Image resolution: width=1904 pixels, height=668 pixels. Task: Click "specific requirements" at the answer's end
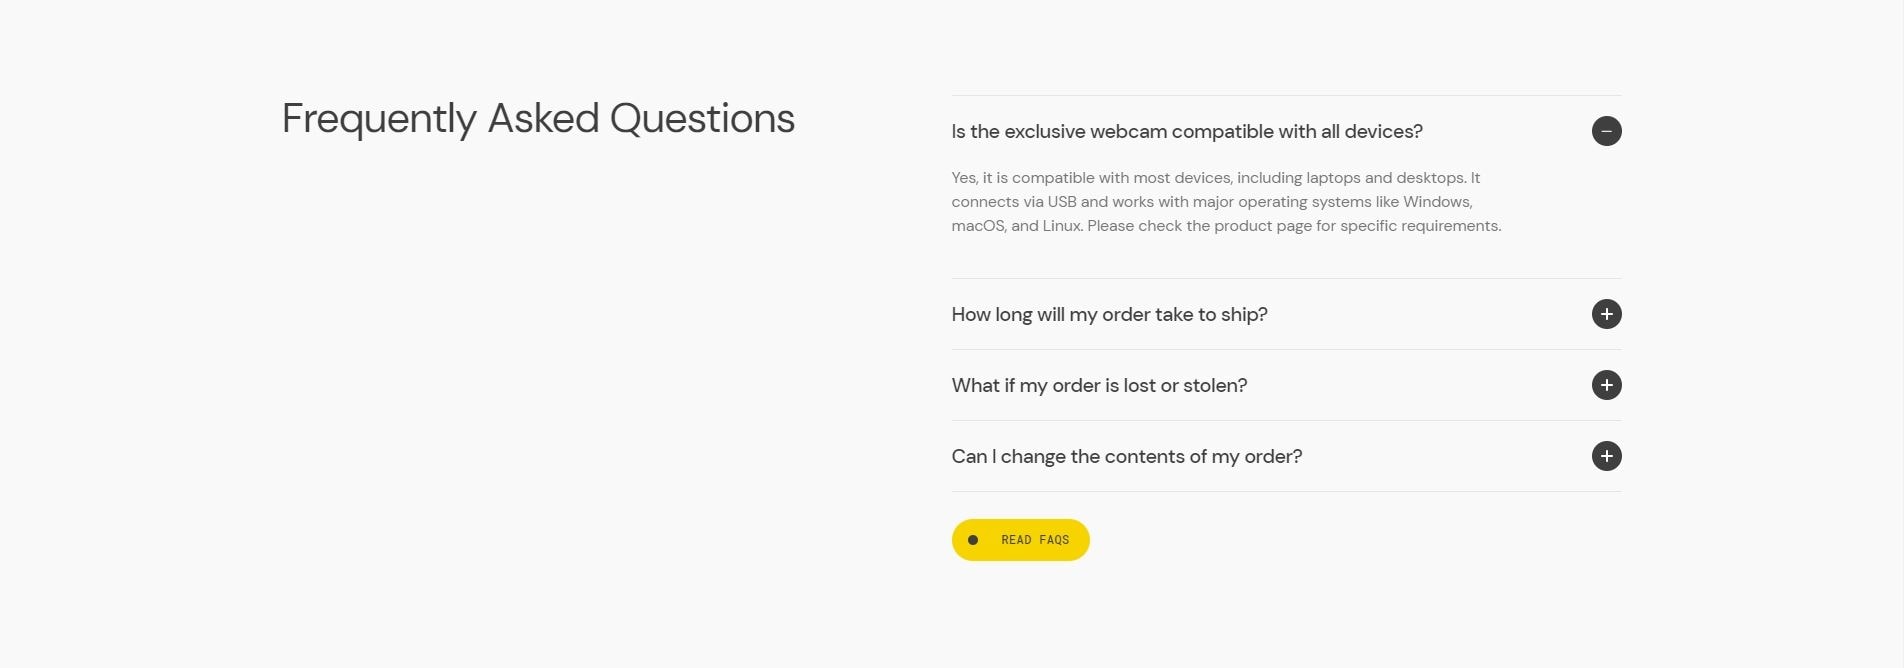(x=1420, y=226)
